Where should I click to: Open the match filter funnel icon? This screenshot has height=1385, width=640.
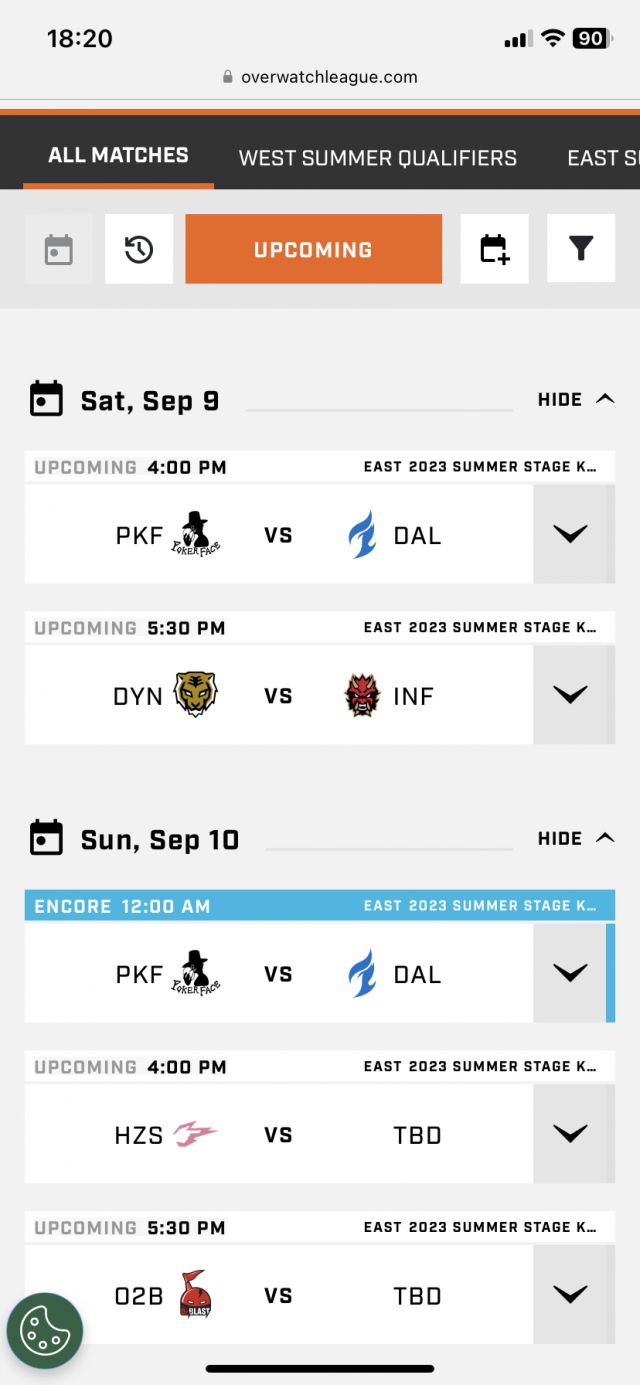coord(581,249)
